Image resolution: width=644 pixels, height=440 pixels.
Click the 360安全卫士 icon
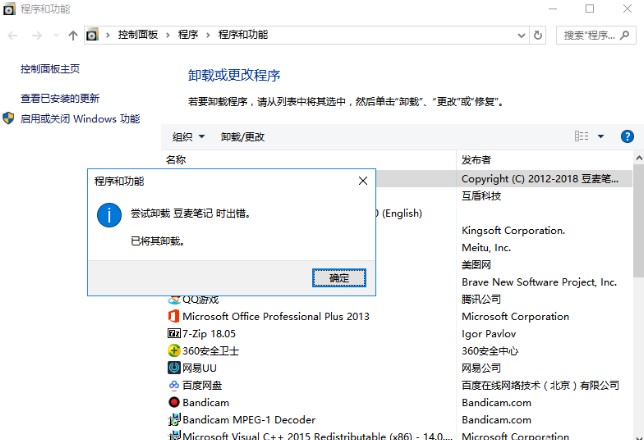[174, 350]
